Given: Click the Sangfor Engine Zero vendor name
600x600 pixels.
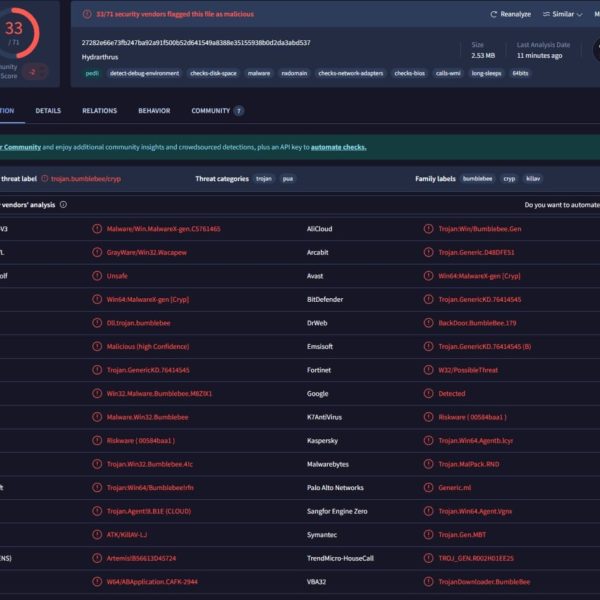Looking at the screenshot, I should point(337,511).
